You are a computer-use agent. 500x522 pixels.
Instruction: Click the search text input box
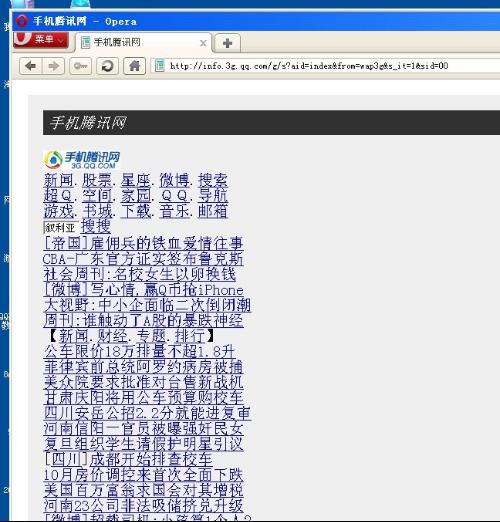point(61,228)
